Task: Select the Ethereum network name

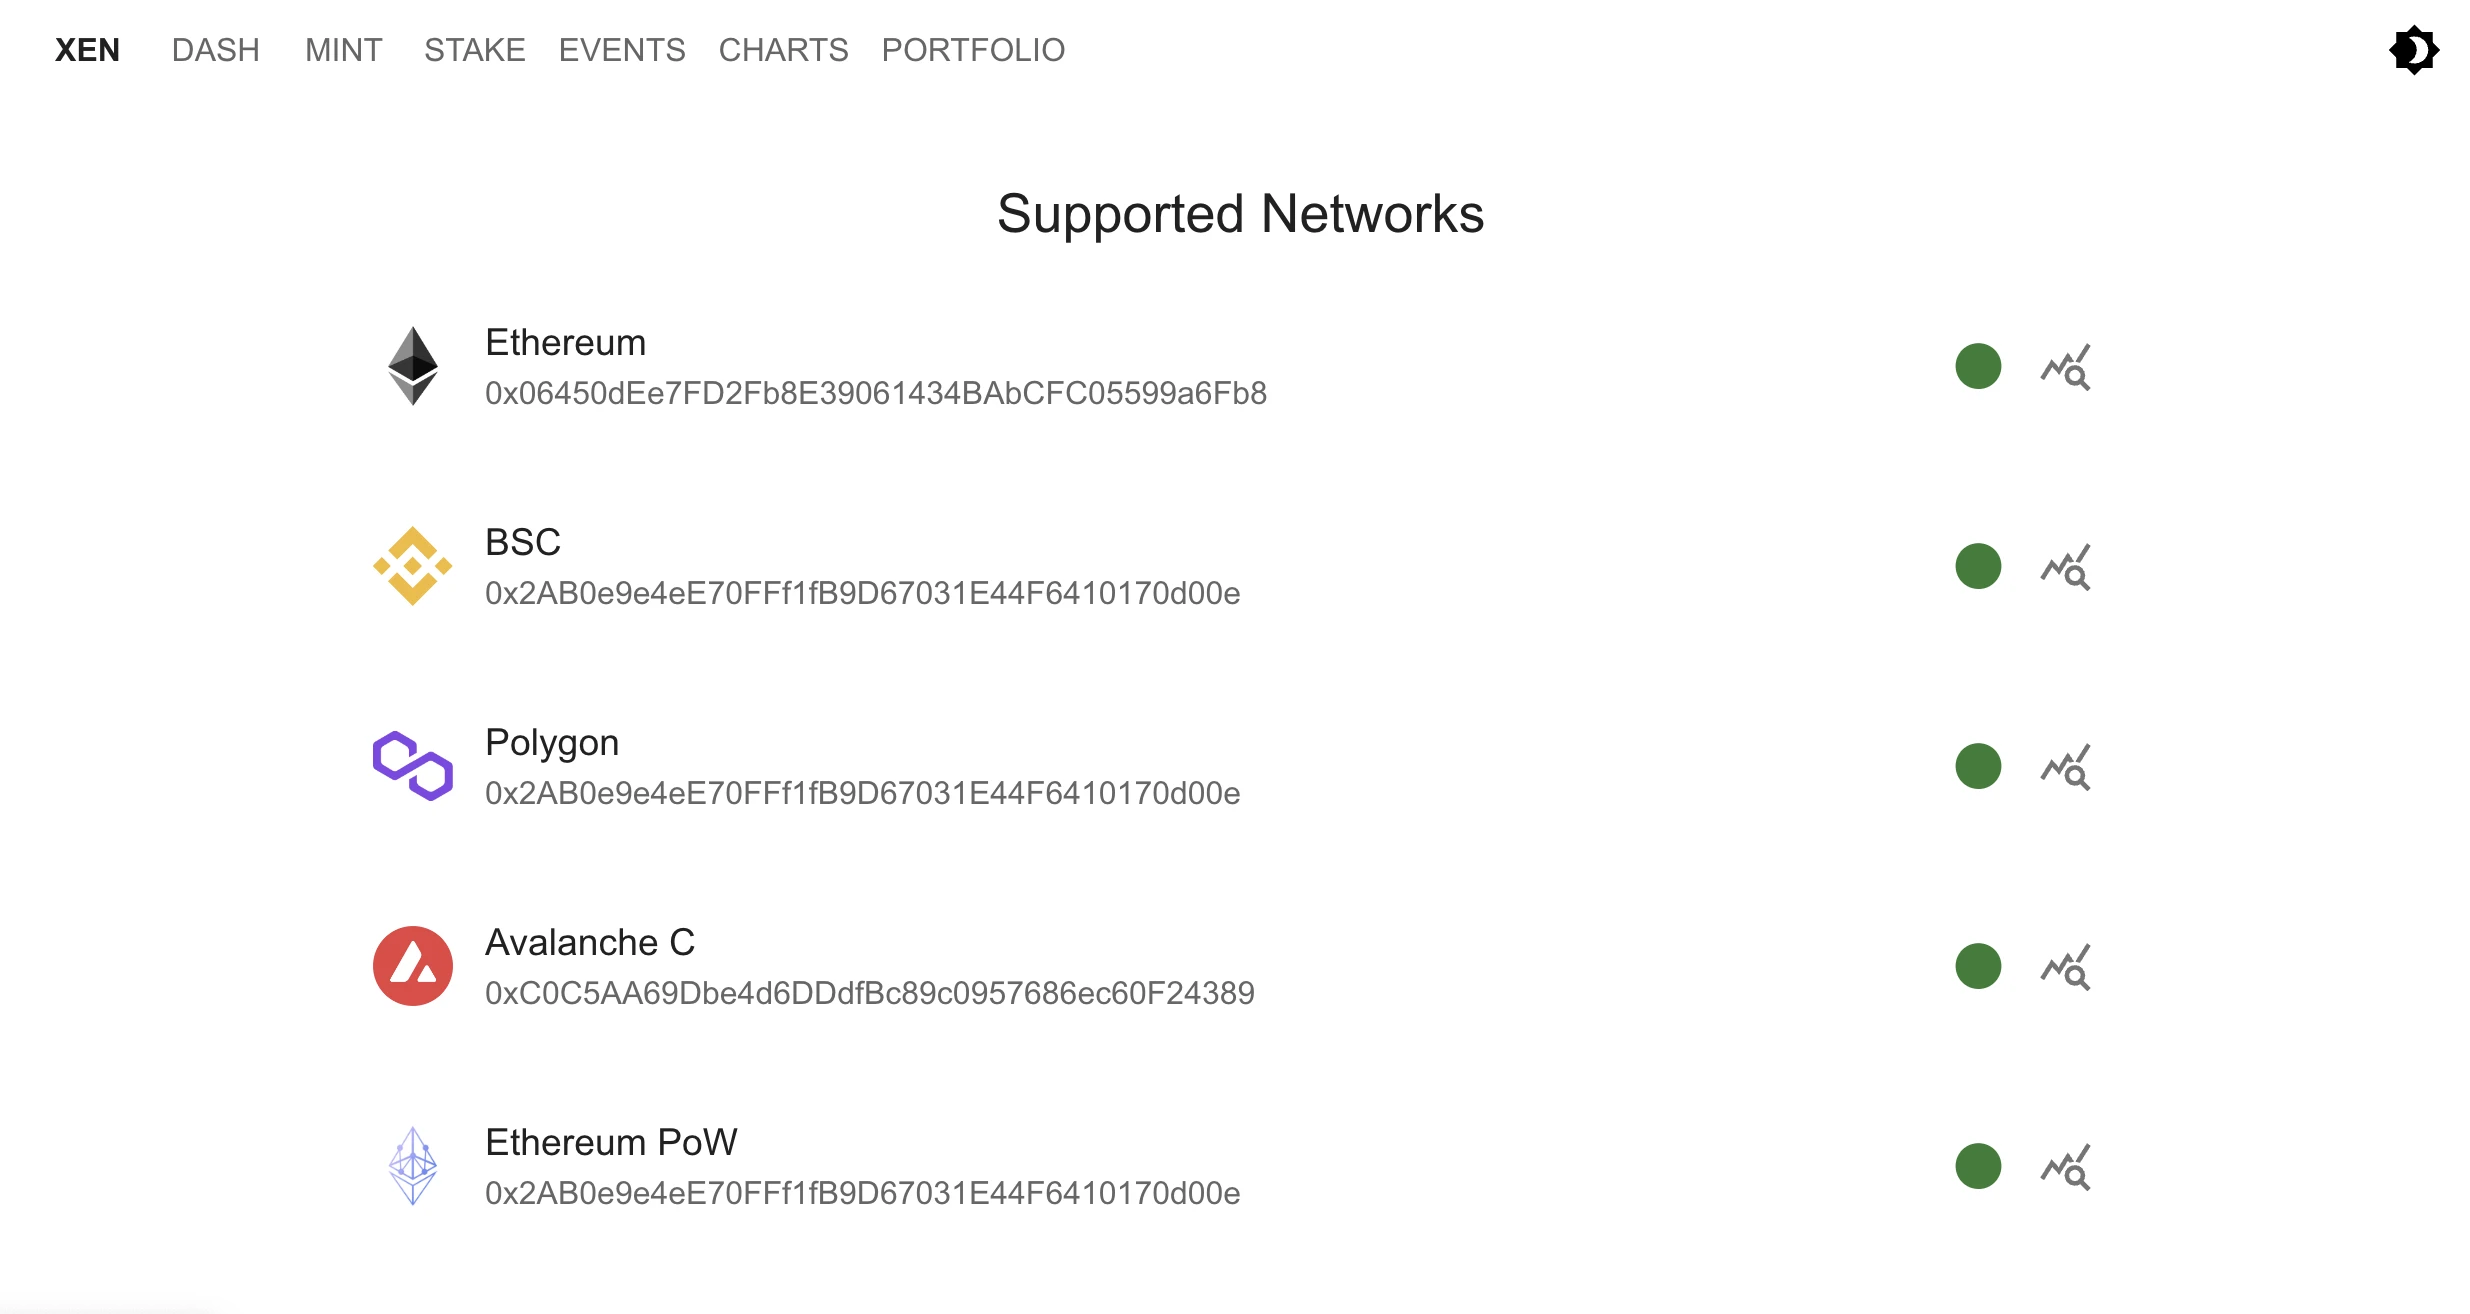Action: pos(565,343)
